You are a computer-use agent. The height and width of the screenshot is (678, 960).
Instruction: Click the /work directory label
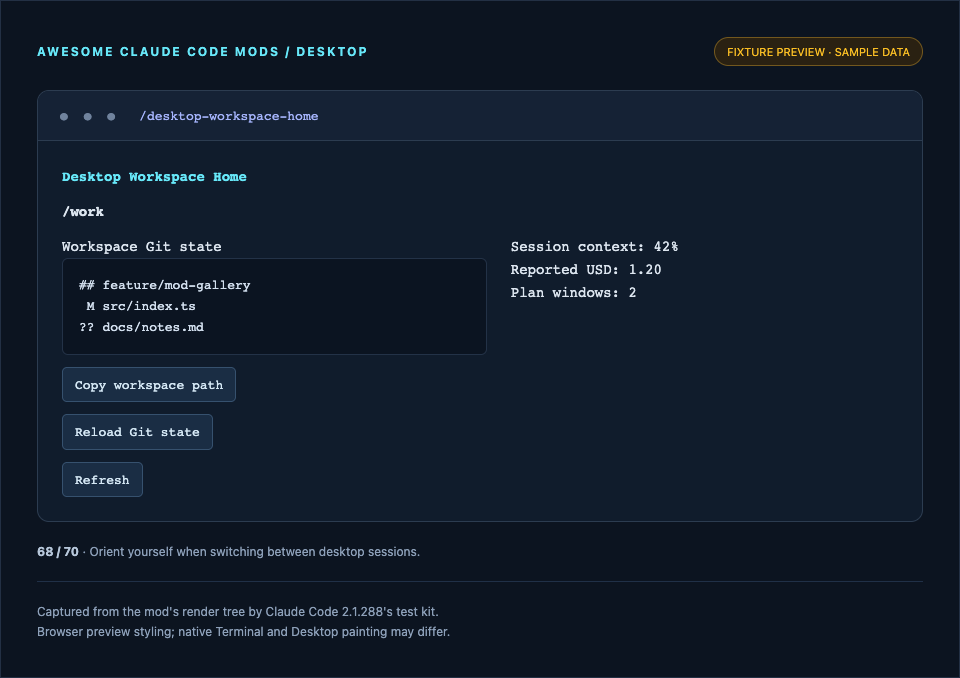coord(83,212)
